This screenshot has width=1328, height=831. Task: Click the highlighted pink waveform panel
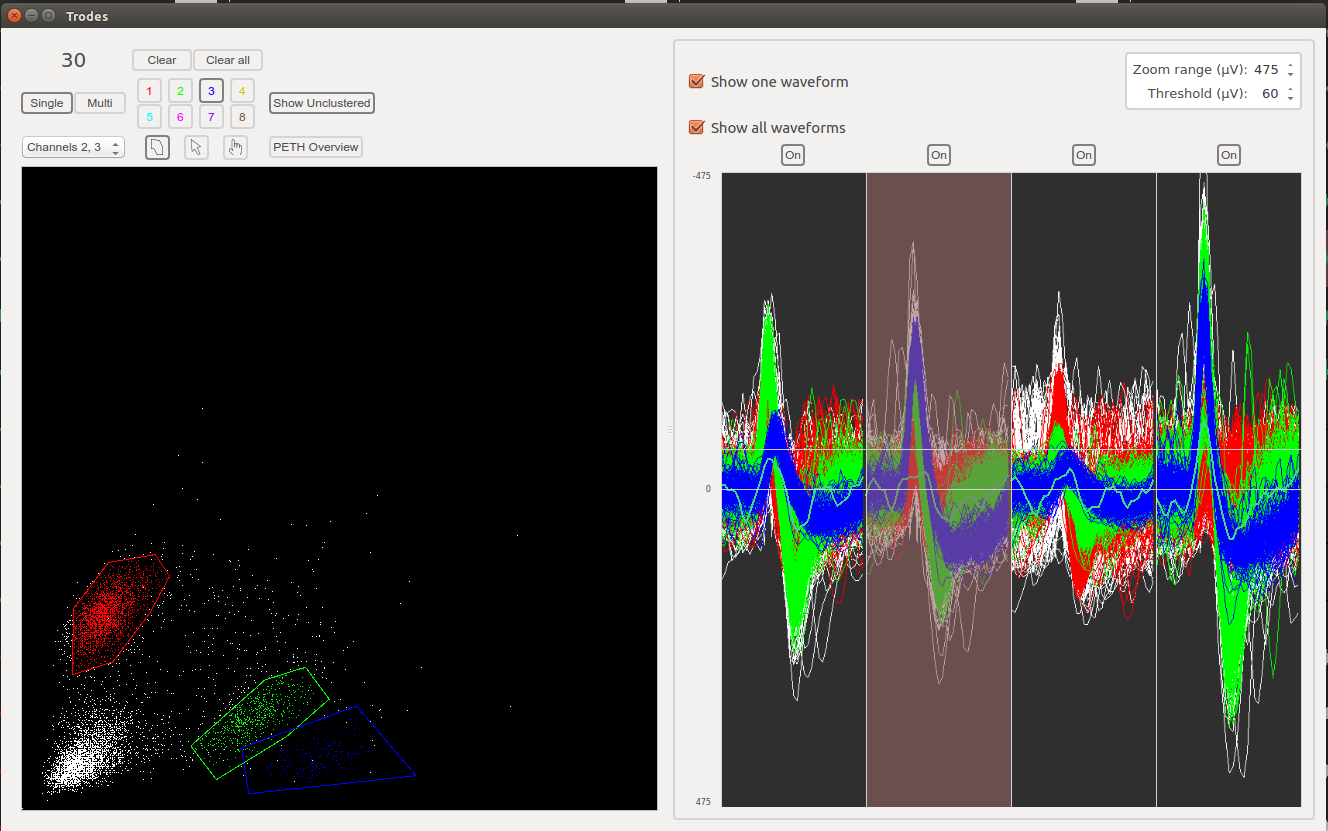coord(939,490)
